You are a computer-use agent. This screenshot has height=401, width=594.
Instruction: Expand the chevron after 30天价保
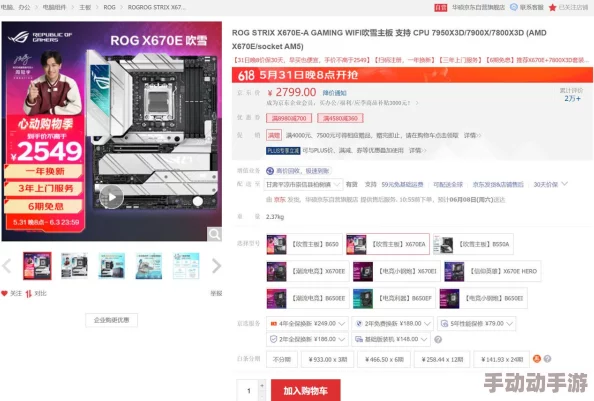click(564, 184)
